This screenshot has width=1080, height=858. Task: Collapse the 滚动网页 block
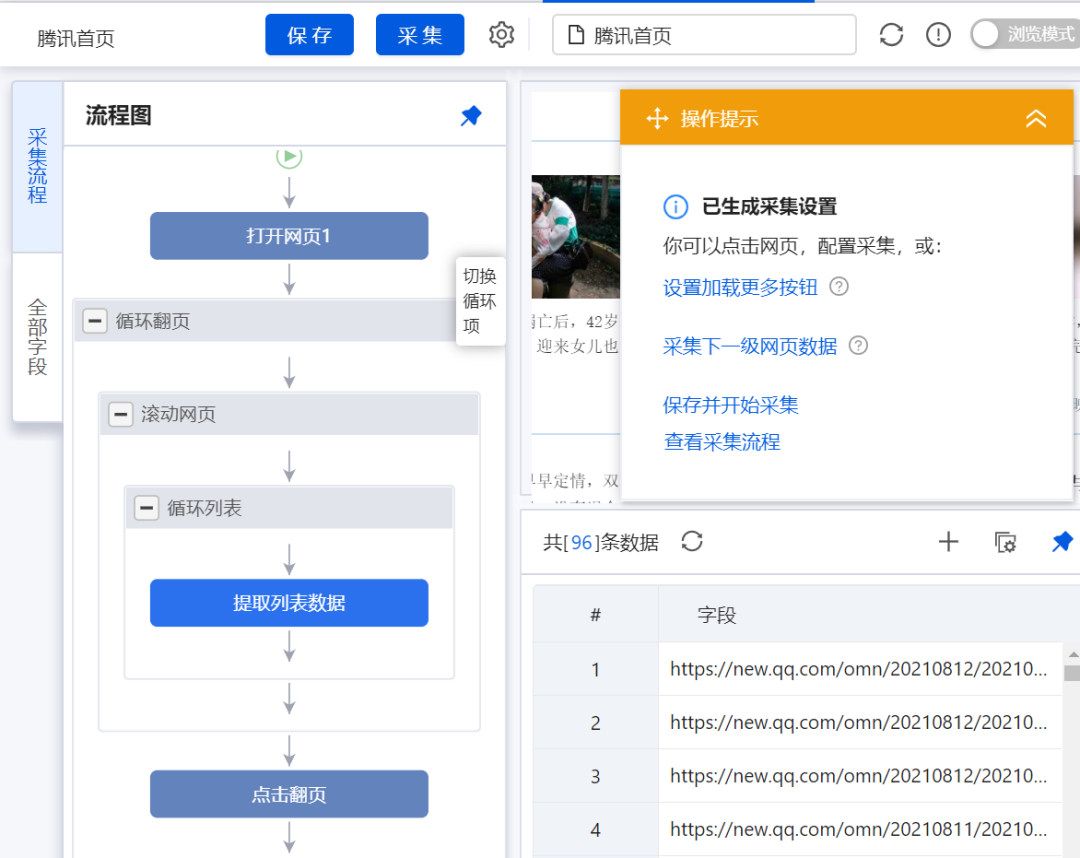point(121,415)
